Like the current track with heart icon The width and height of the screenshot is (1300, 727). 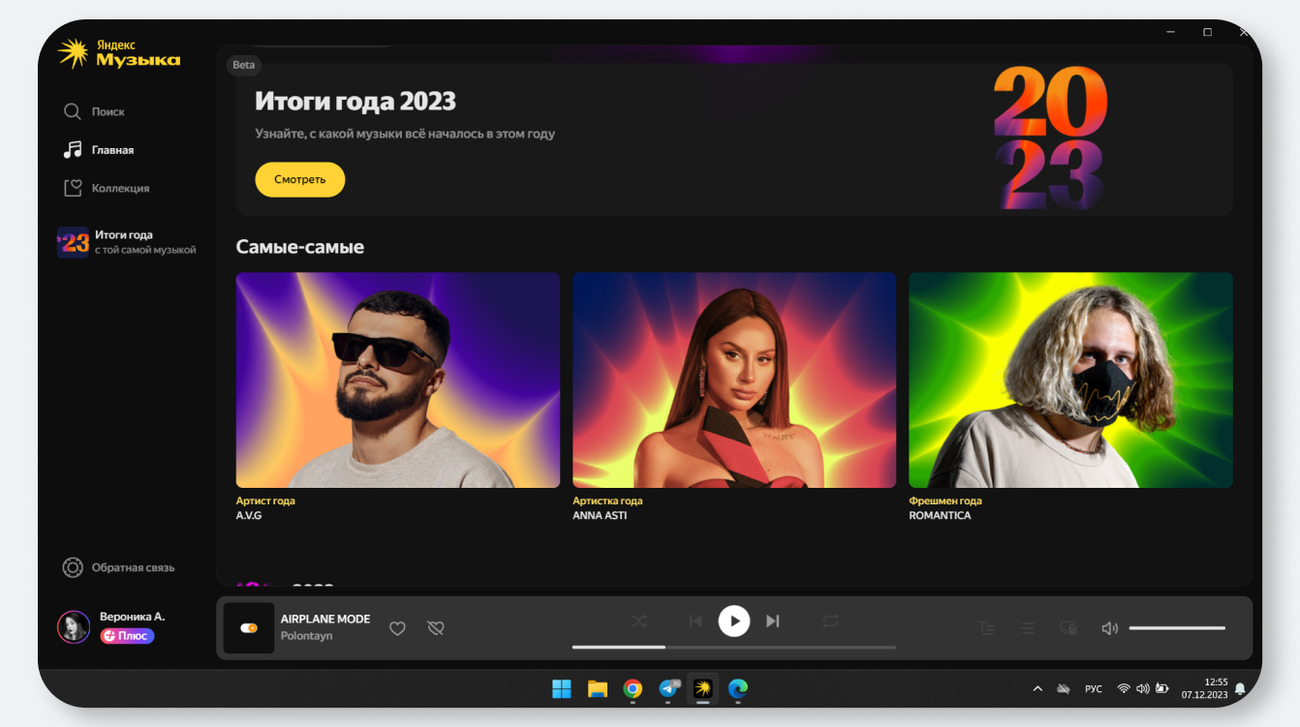pos(397,628)
